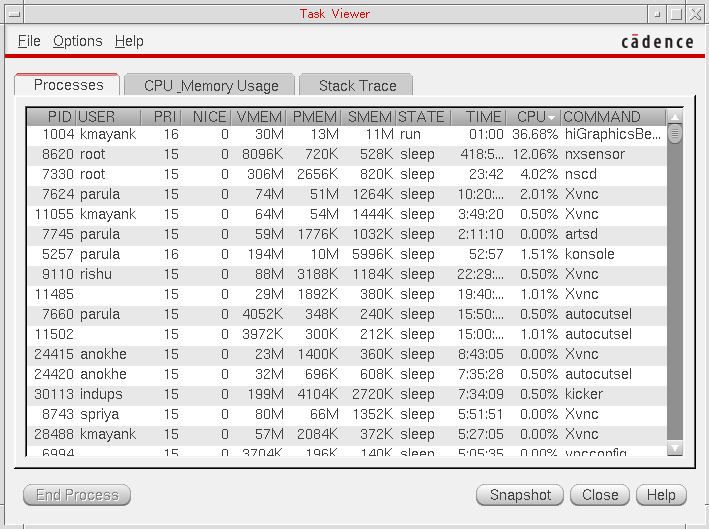
Task: Toggle CPU column sort arrow
Action: pyautogui.click(x=551, y=118)
